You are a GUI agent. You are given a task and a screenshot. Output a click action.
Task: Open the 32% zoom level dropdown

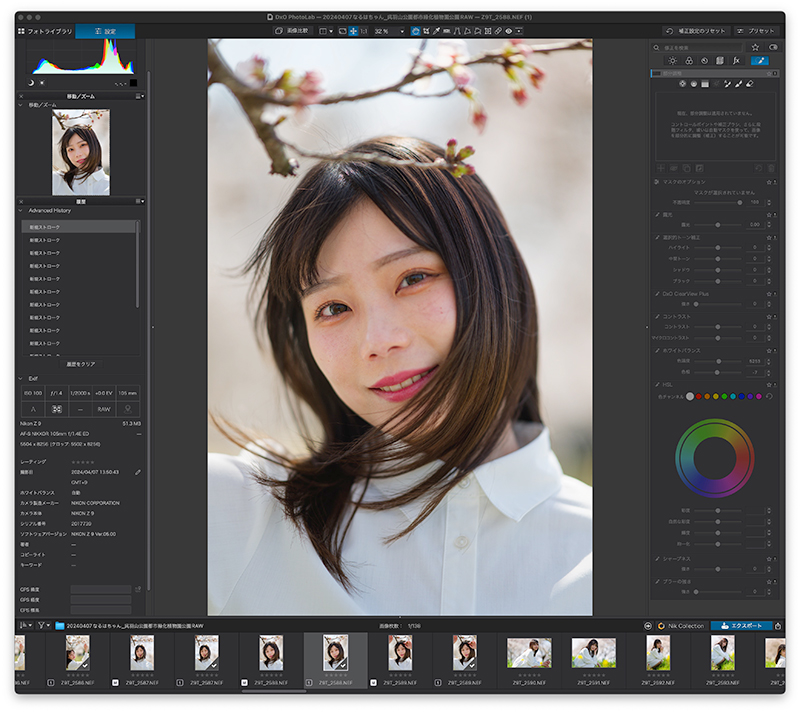389,31
